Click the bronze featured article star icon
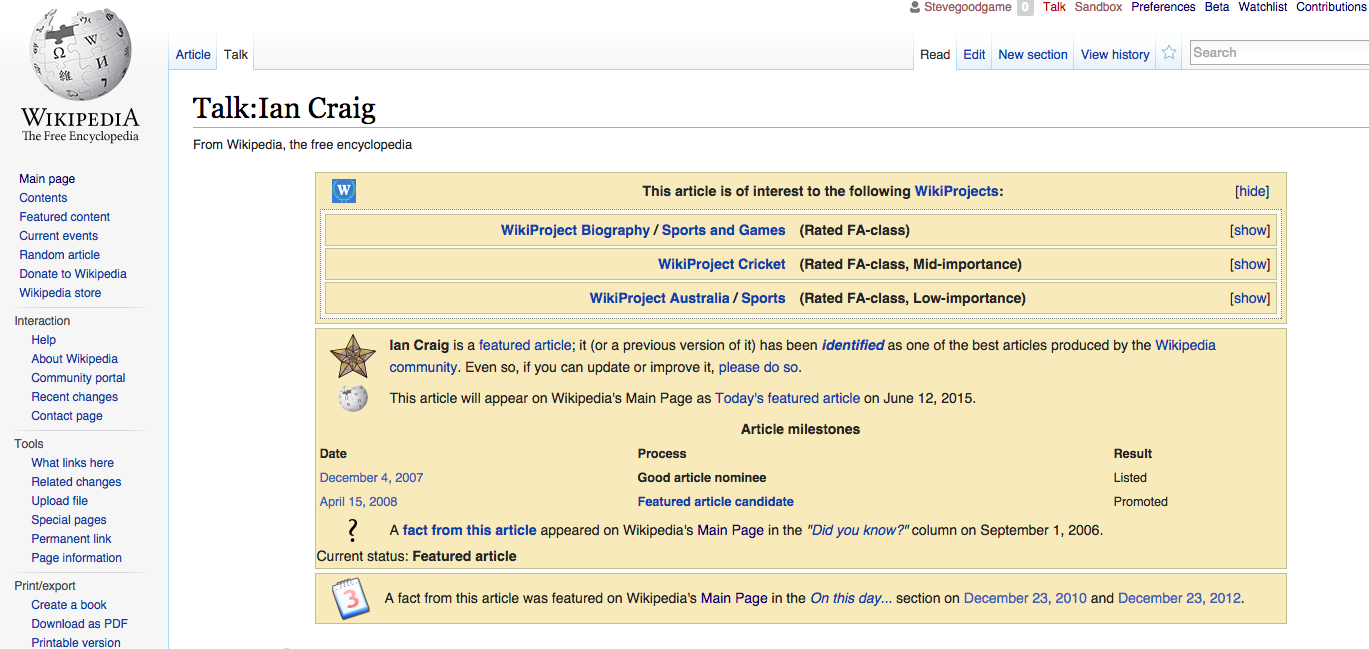Viewport: 1369px width, 649px height. coord(353,356)
